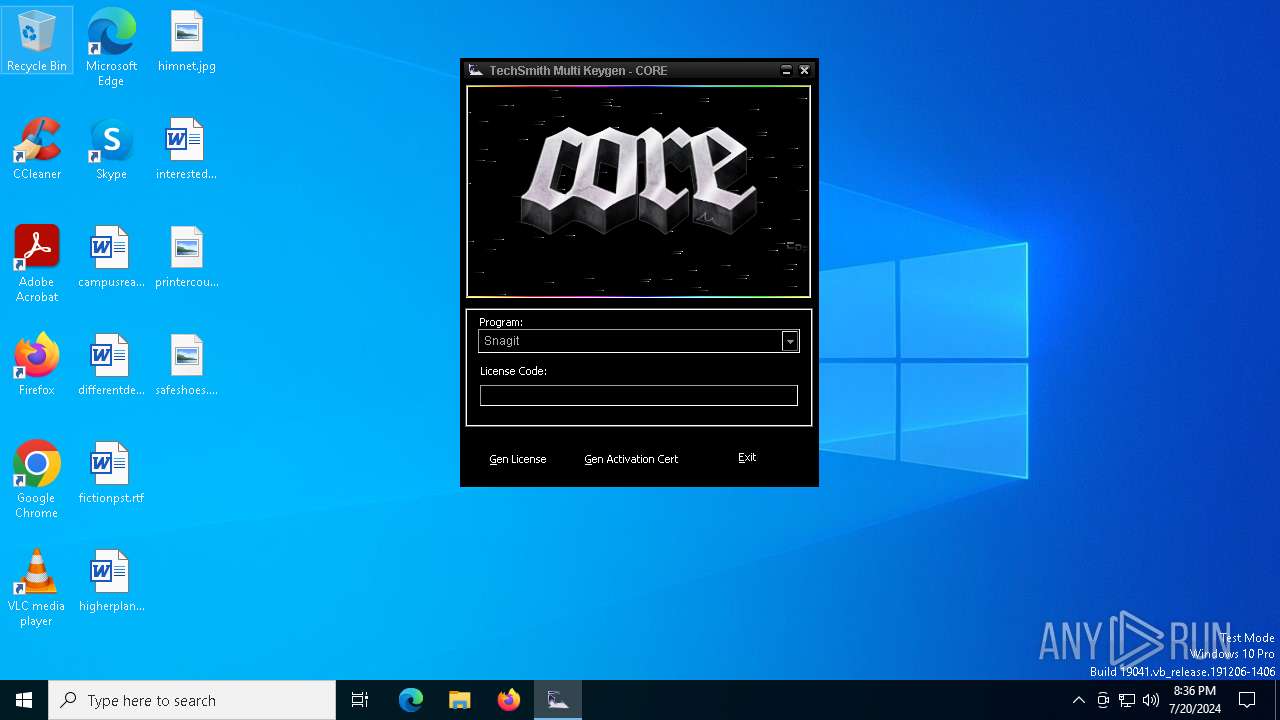Image resolution: width=1280 pixels, height=720 pixels.
Task: Select the differentde... Word document
Action: tap(111, 364)
